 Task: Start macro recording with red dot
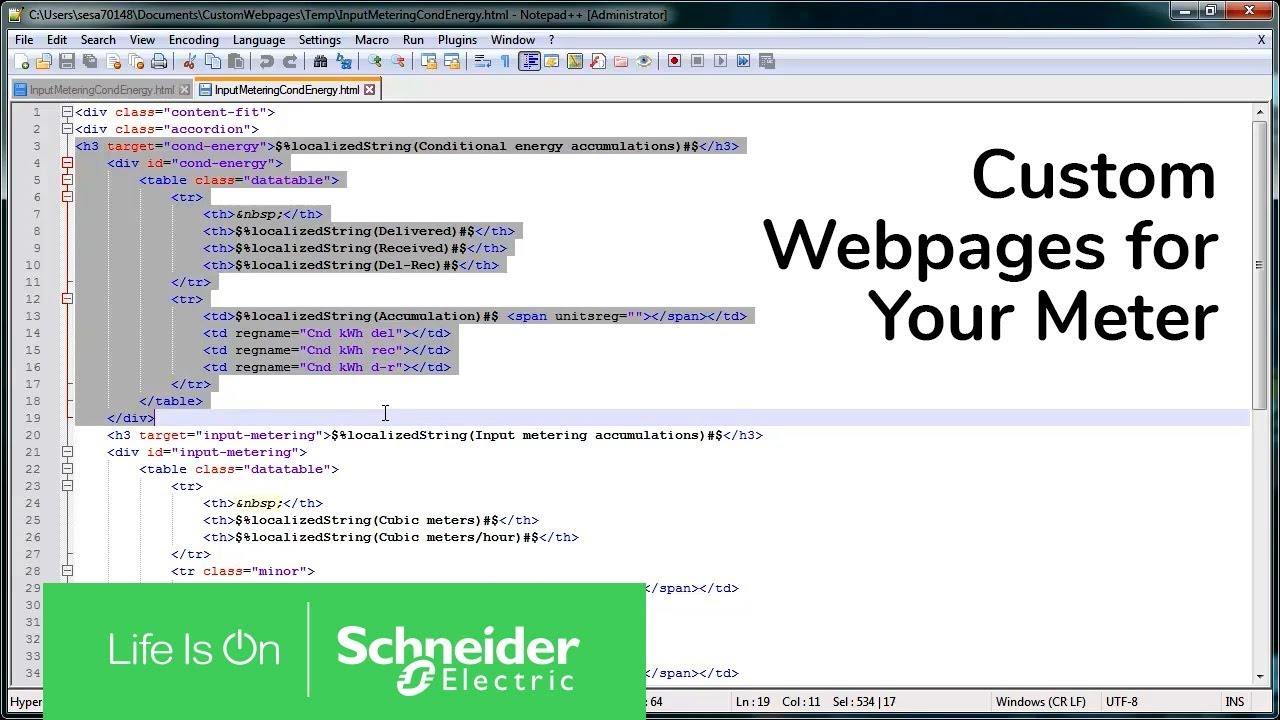point(674,61)
